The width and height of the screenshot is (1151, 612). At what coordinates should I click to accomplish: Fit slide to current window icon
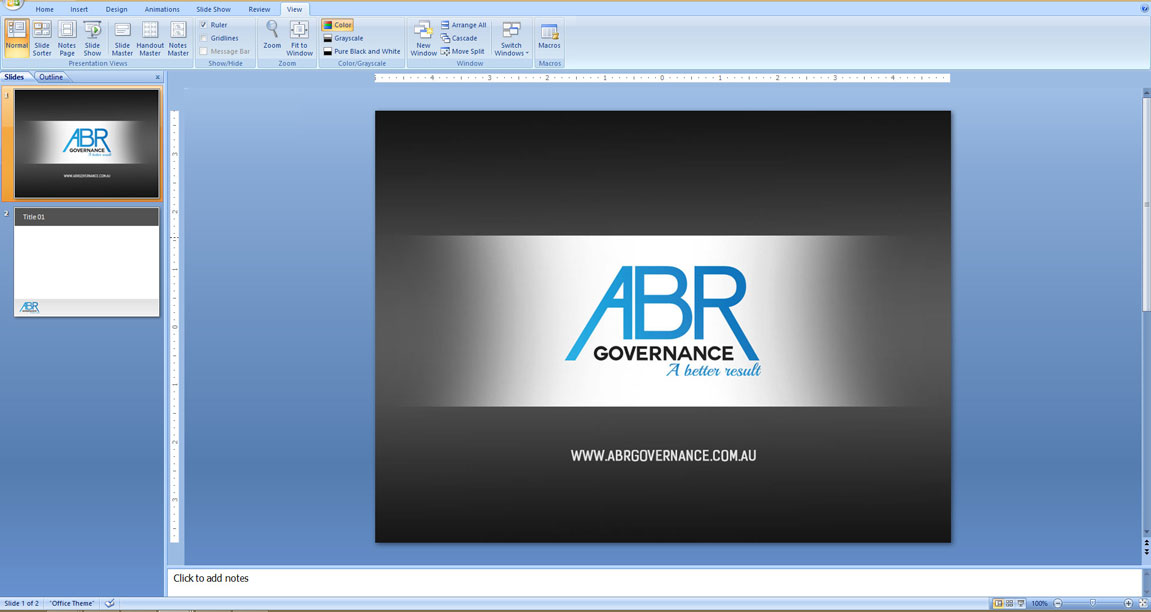(x=1142, y=603)
